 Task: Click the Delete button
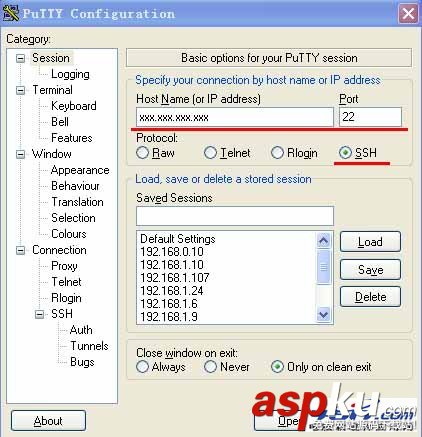(370, 297)
